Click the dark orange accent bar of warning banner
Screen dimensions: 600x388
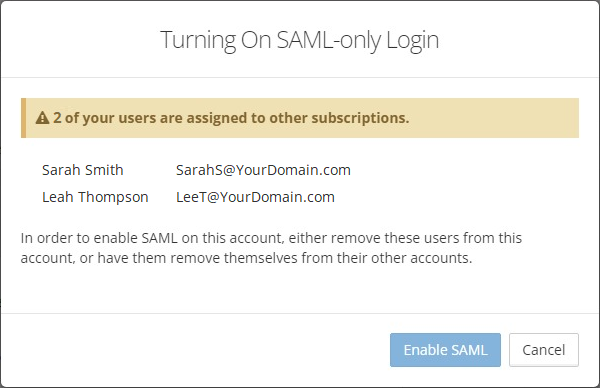(23, 118)
